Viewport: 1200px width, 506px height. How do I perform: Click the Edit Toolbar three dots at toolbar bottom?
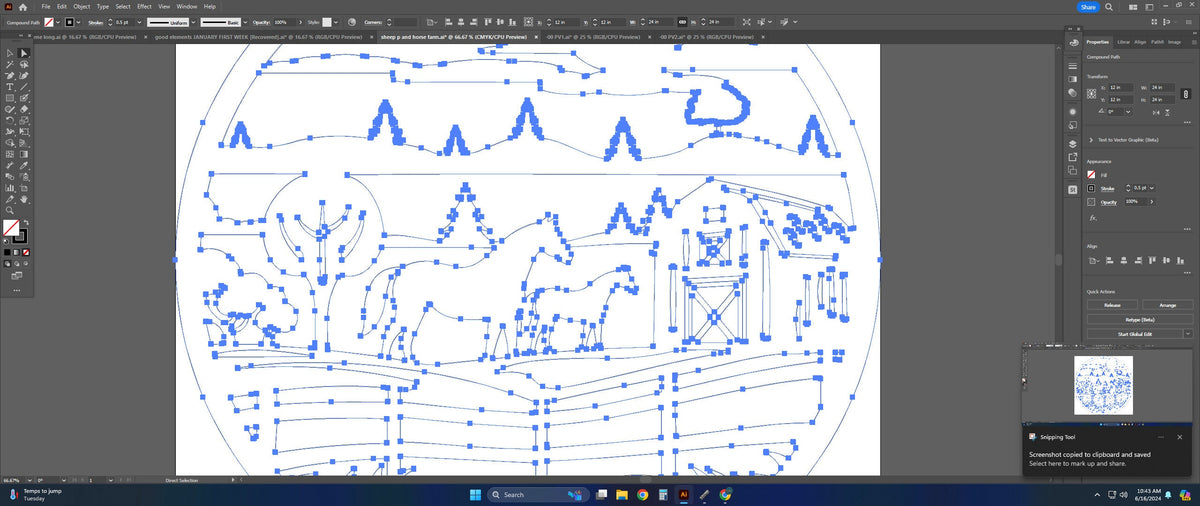point(17,290)
